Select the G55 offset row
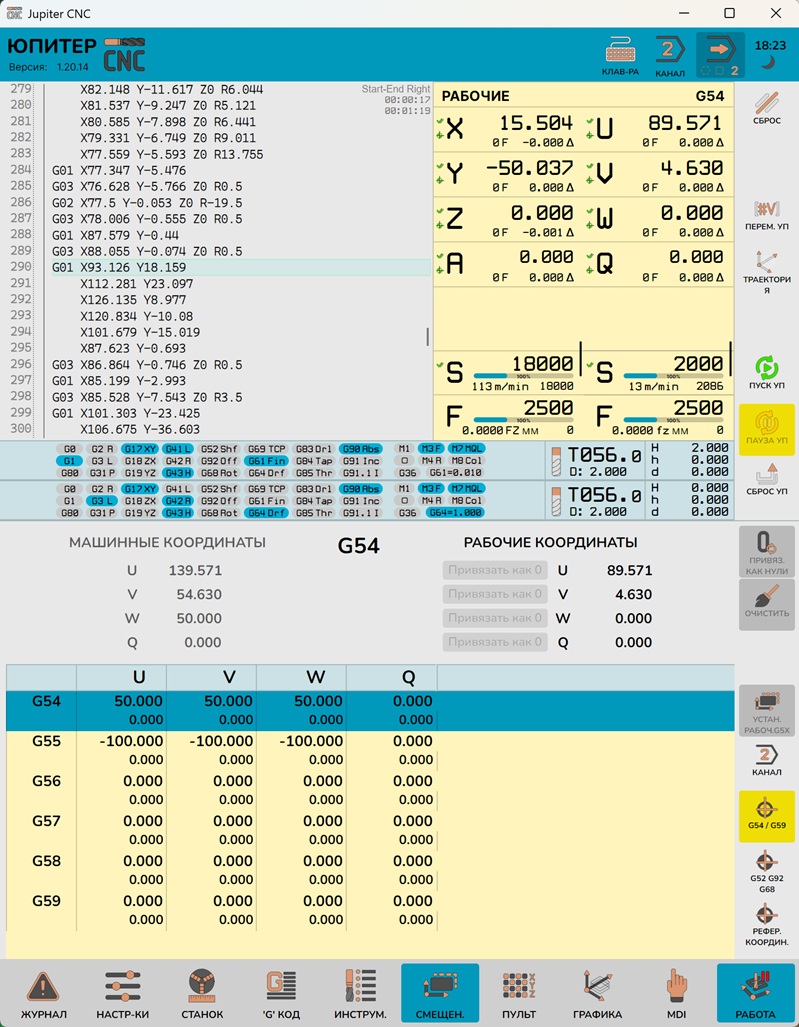The height and width of the screenshot is (1027, 799). coord(46,741)
